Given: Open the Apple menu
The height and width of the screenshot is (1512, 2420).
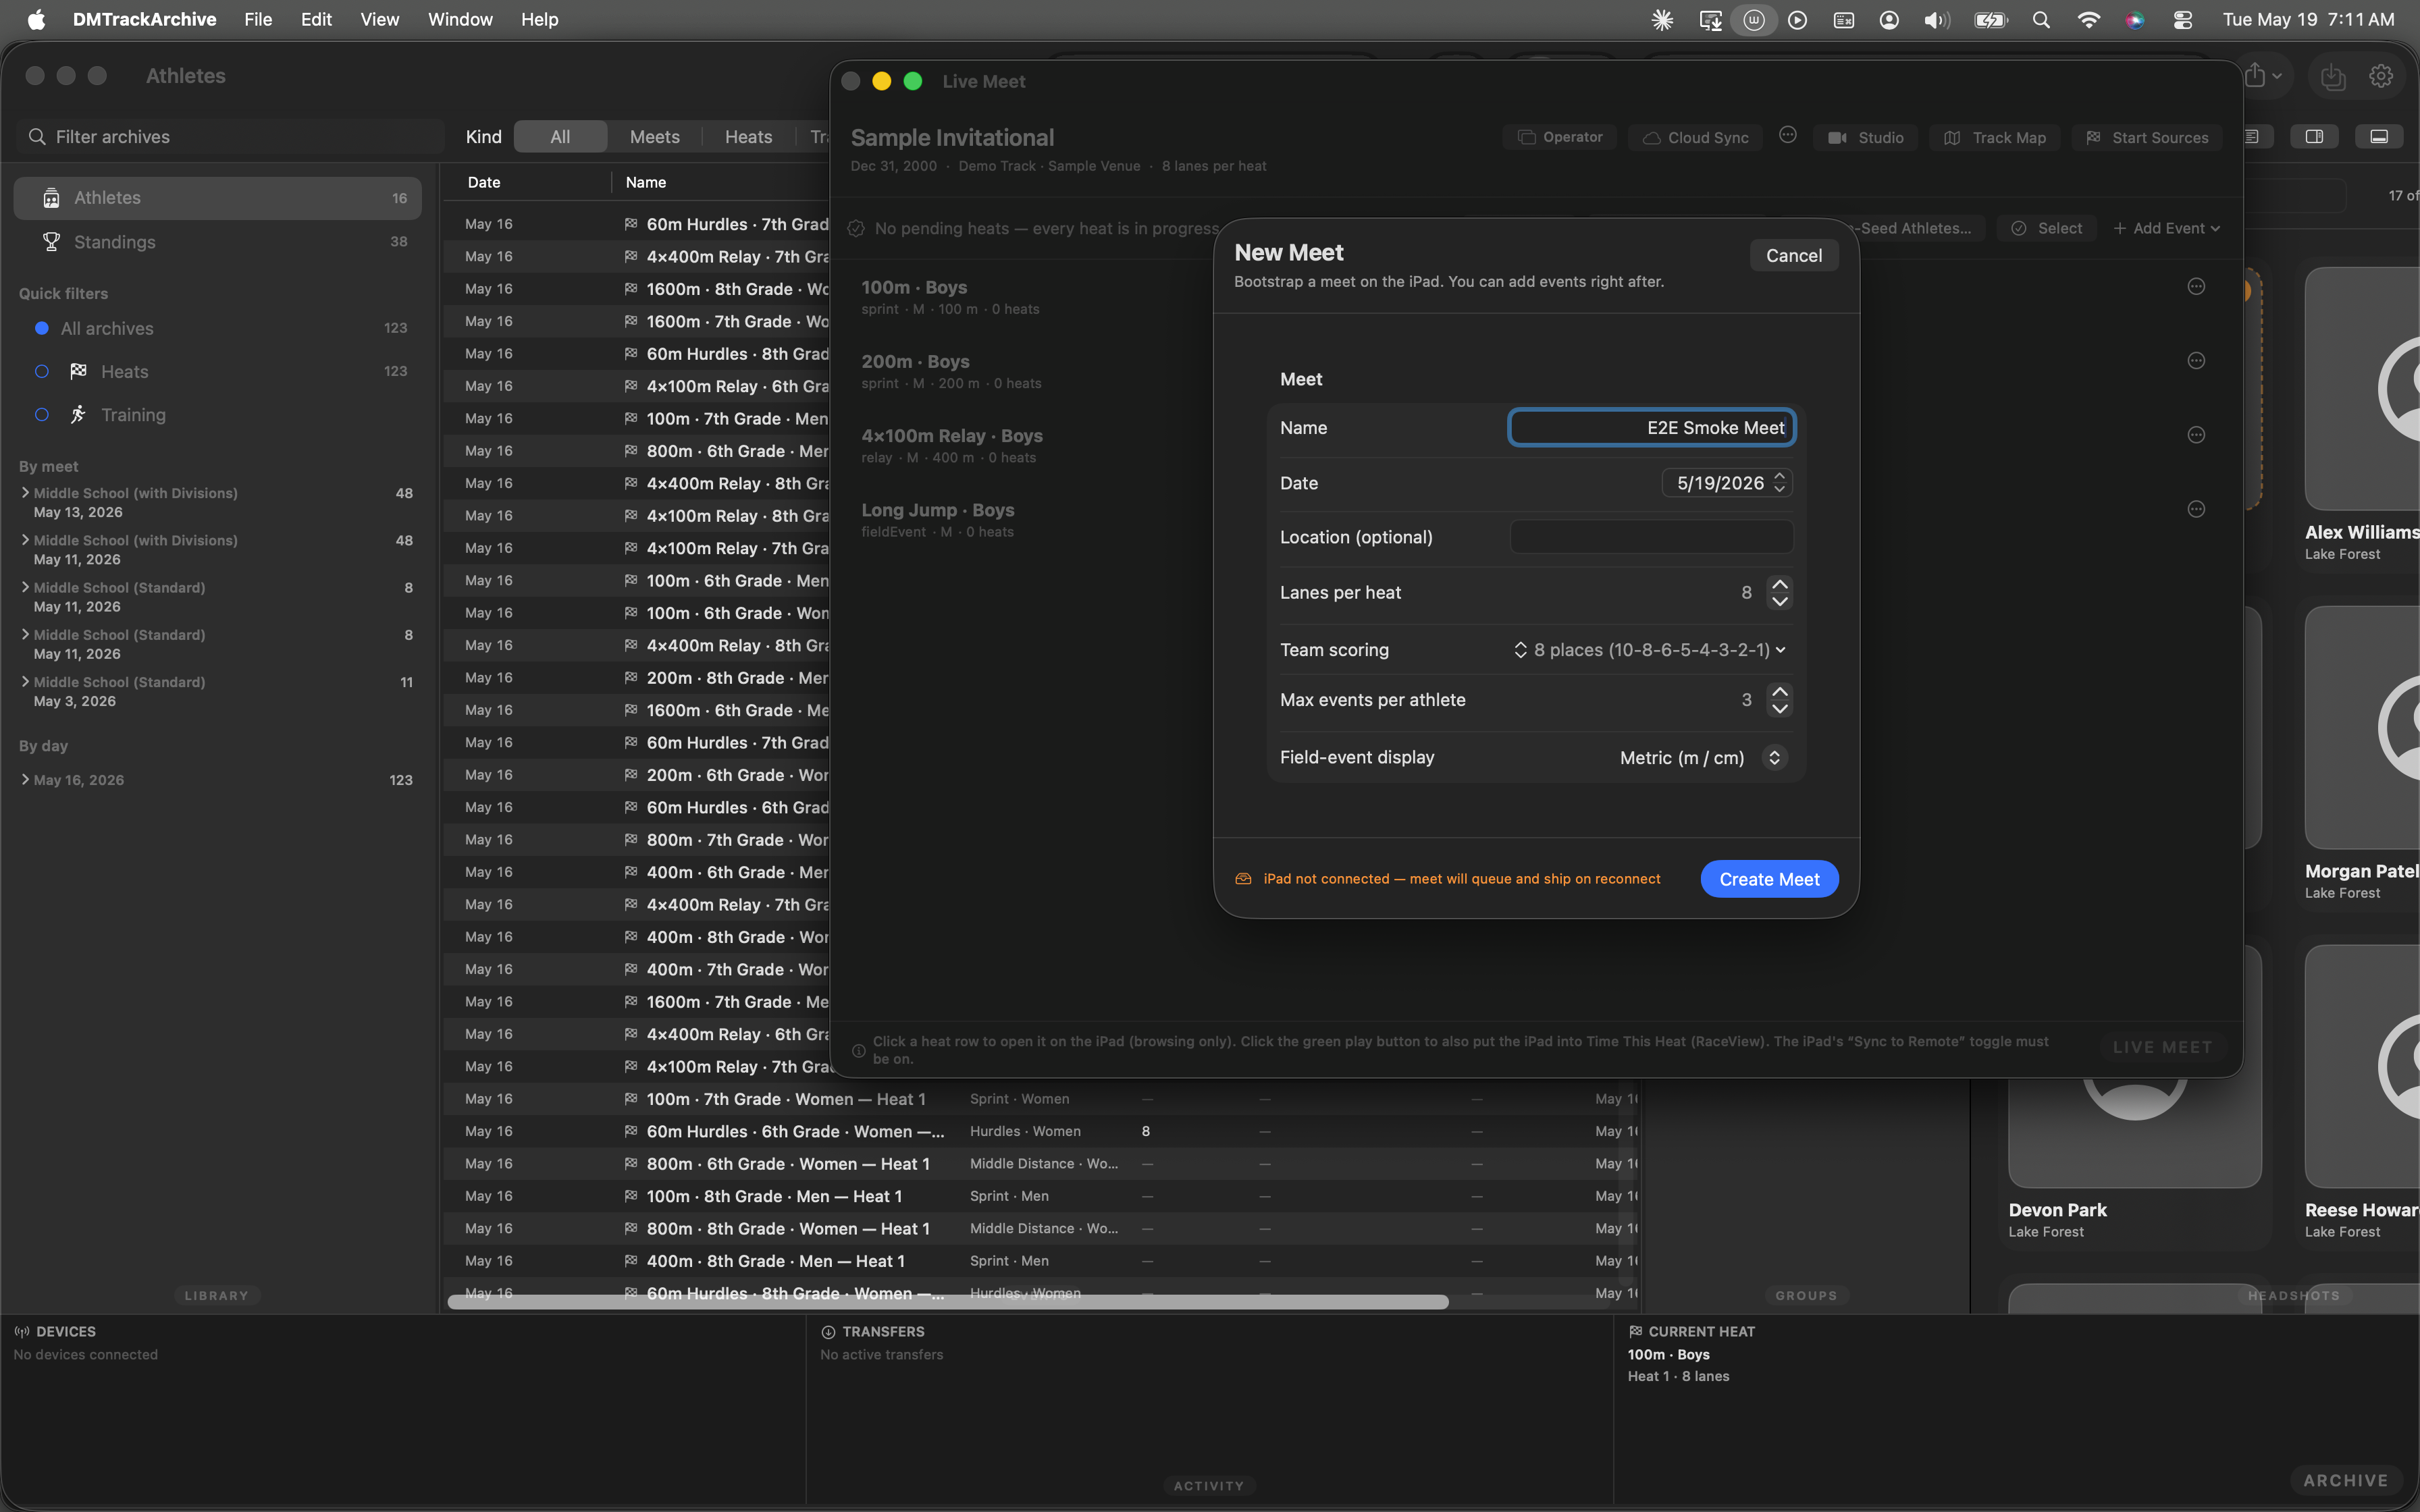Looking at the screenshot, I should pyautogui.click(x=36, y=19).
